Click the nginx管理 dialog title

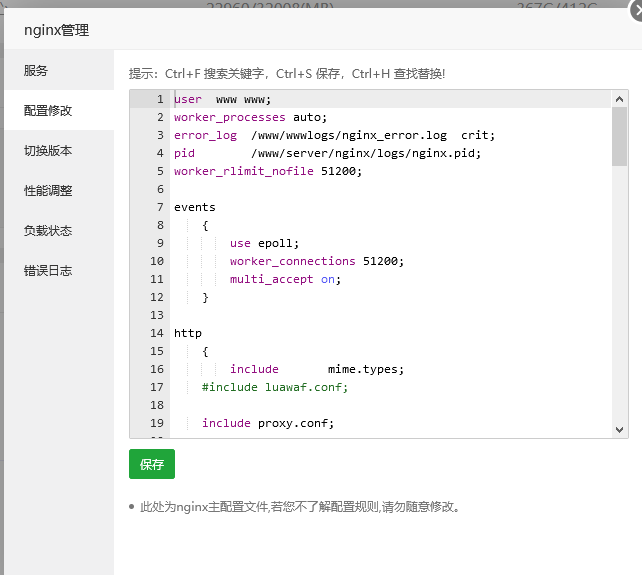57,30
